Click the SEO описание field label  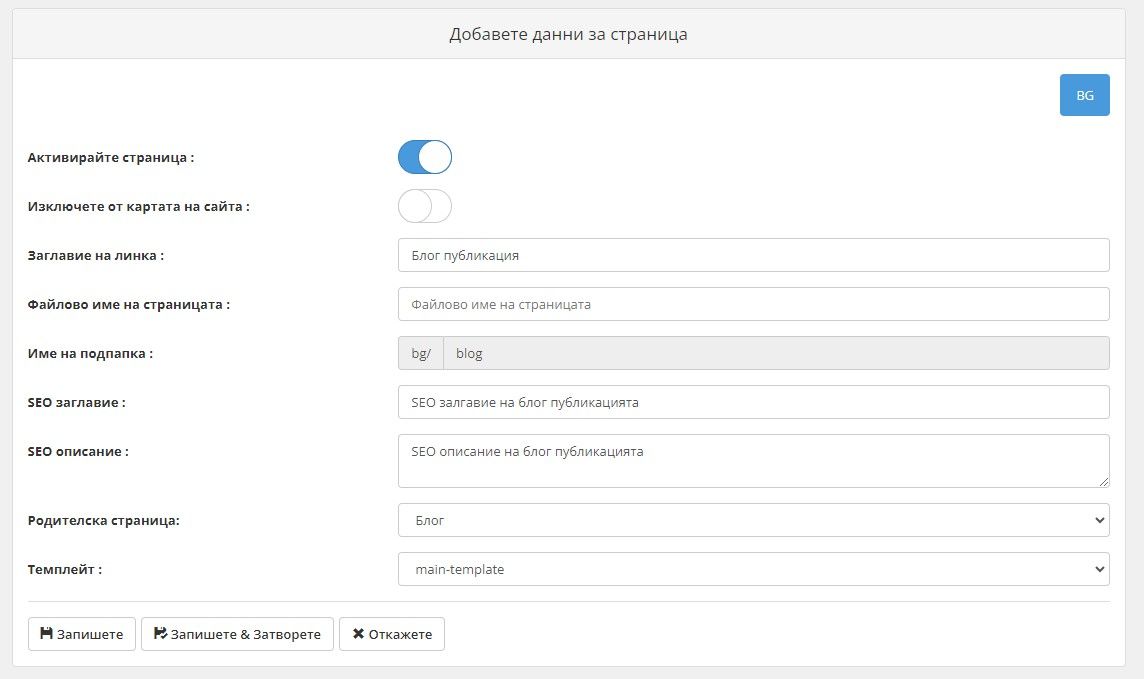tap(78, 451)
